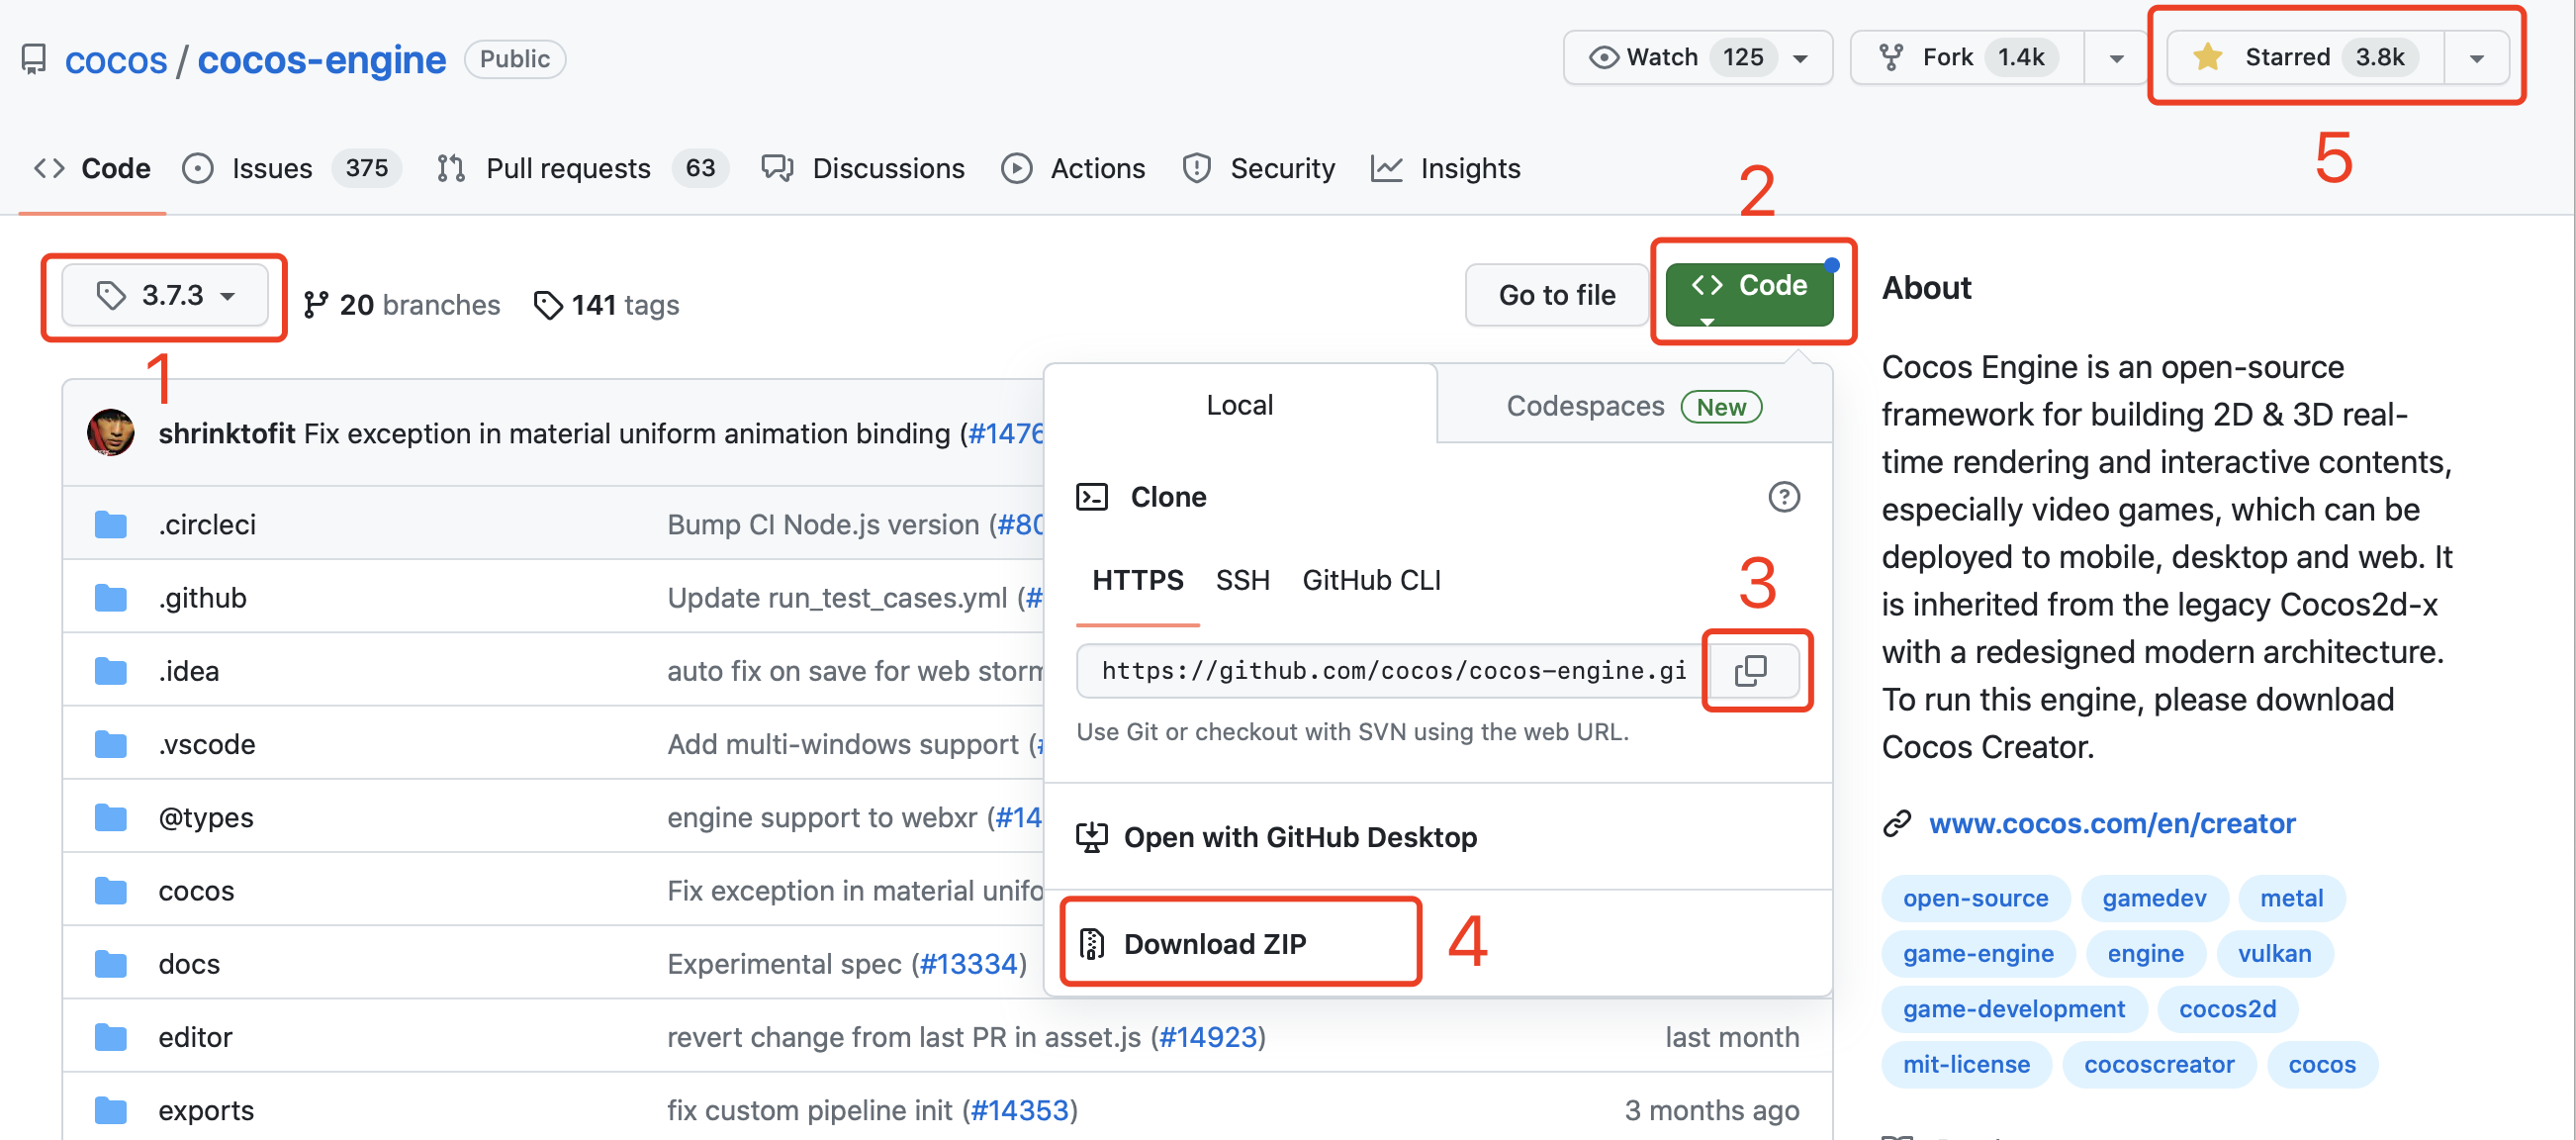Click the shrinktofit author avatar
The image size is (2576, 1140).
111,433
